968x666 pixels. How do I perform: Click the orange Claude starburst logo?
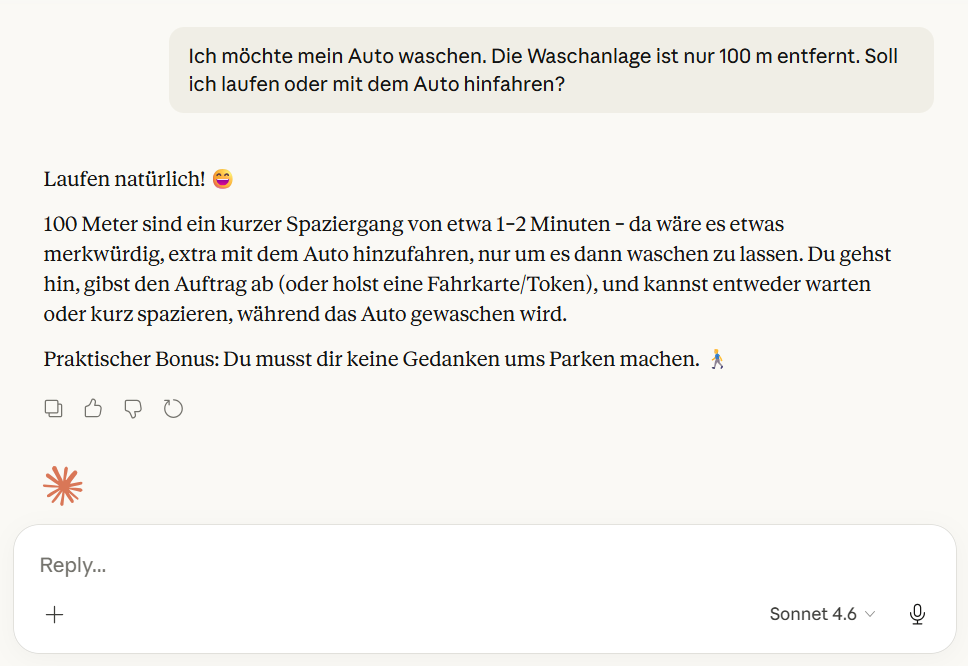click(62, 486)
